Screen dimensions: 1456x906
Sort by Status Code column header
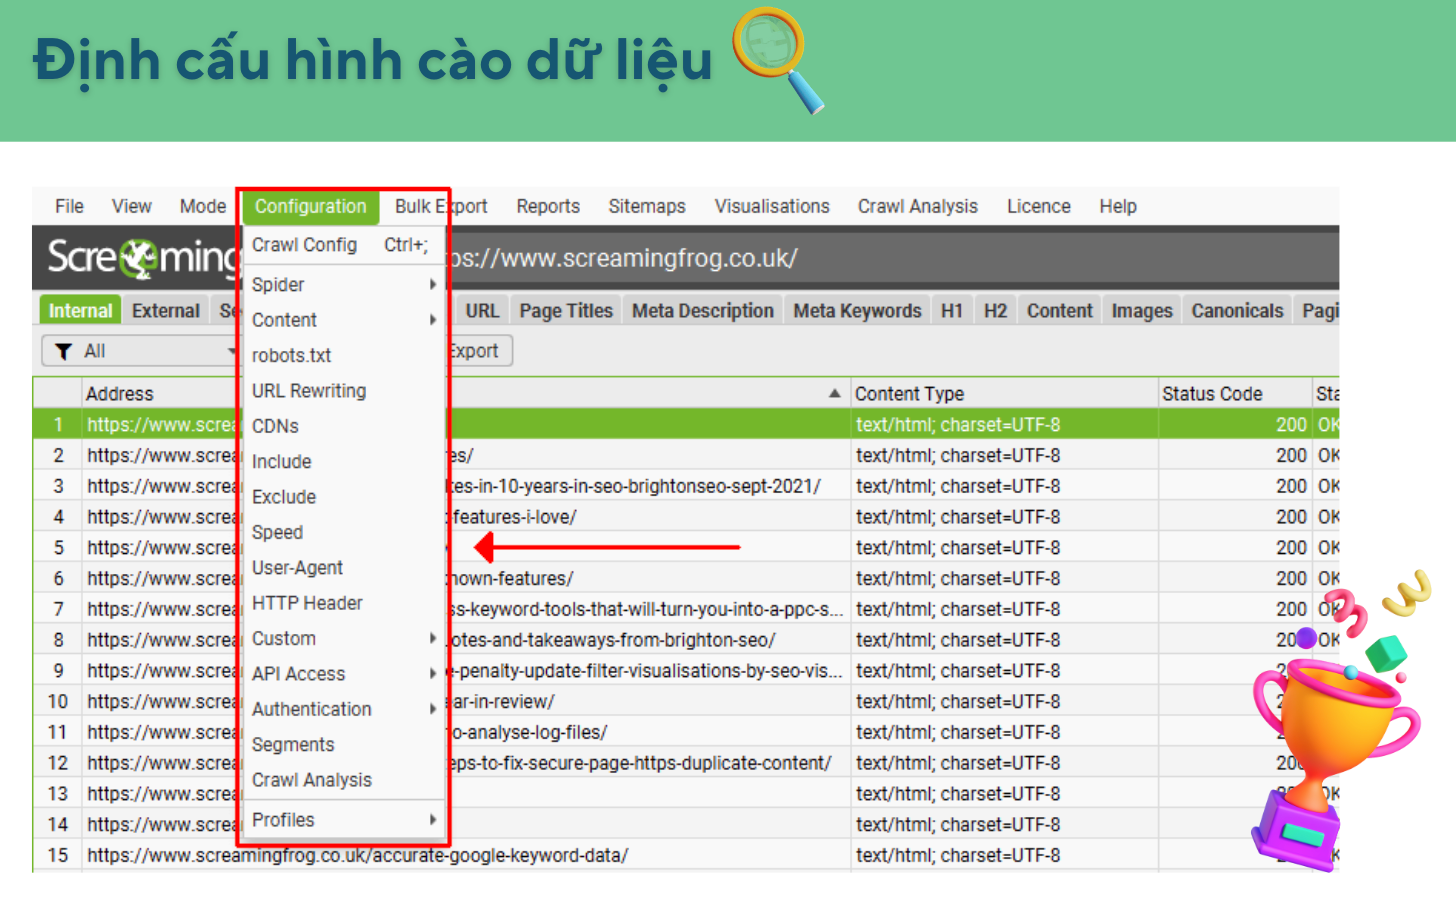point(1234,394)
